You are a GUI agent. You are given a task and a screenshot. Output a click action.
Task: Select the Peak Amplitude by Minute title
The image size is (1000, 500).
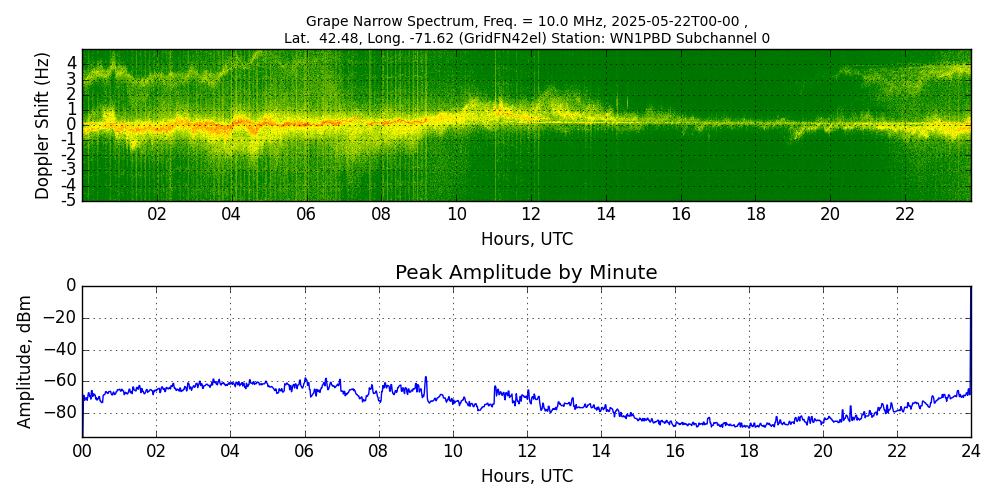click(x=526, y=273)
